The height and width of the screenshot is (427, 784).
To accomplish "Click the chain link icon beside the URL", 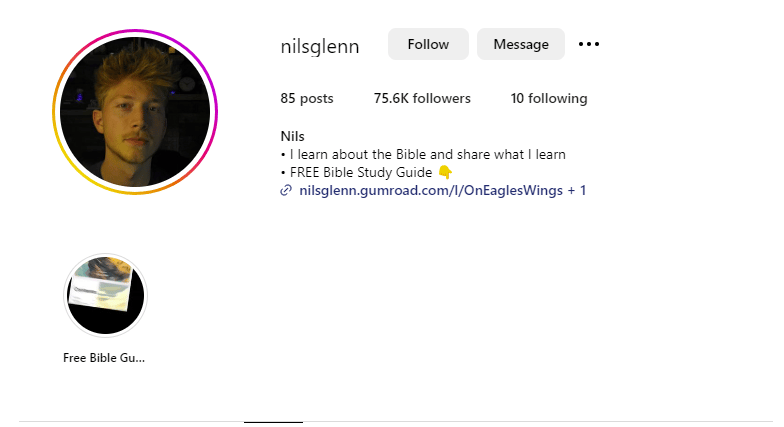I will [x=286, y=190].
